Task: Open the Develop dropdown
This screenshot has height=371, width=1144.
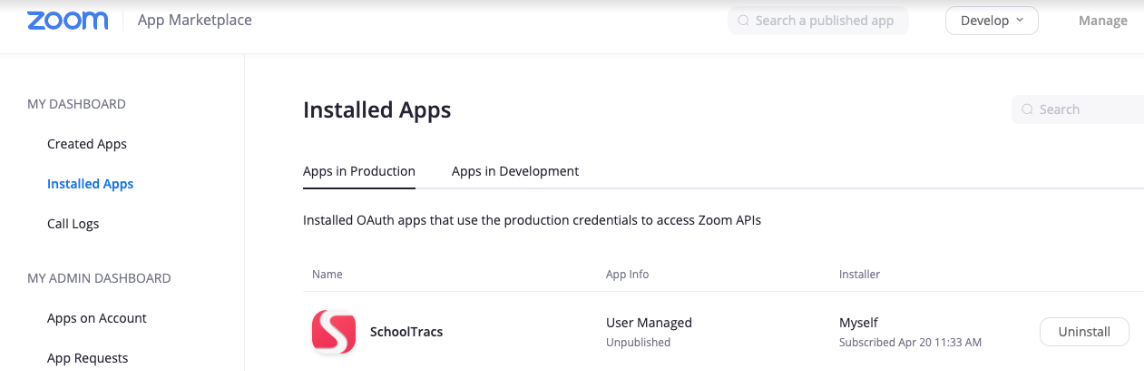Action: click(992, 20)
